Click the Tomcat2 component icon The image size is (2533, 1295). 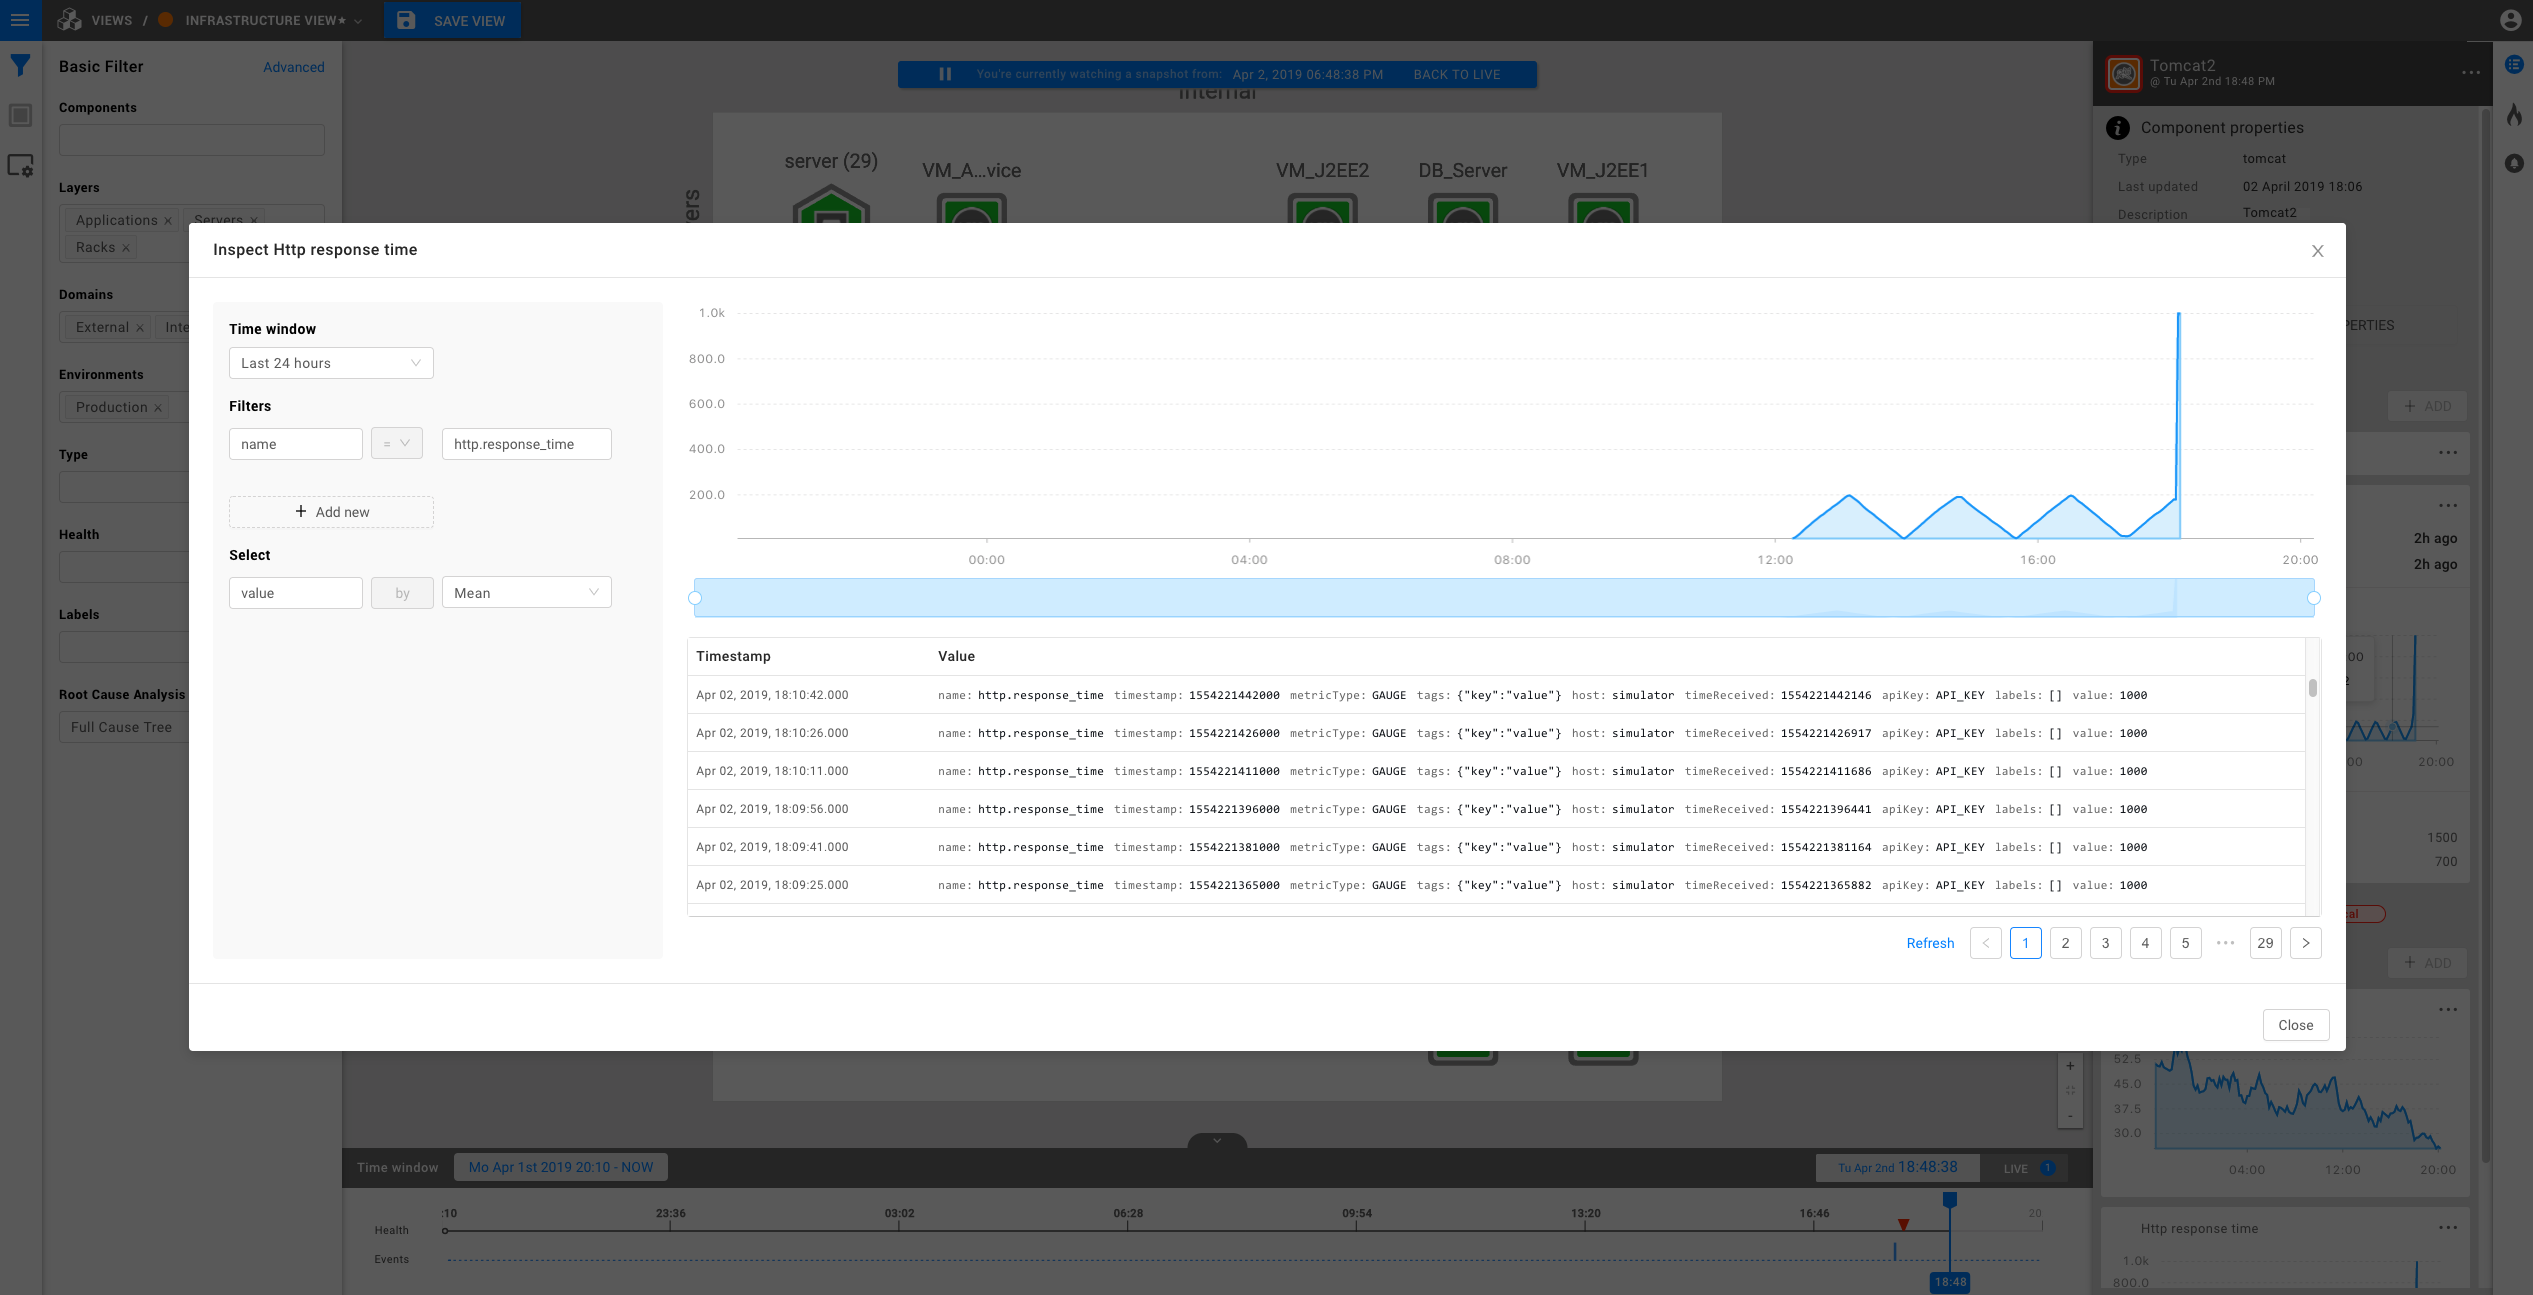click(2124, 74)
